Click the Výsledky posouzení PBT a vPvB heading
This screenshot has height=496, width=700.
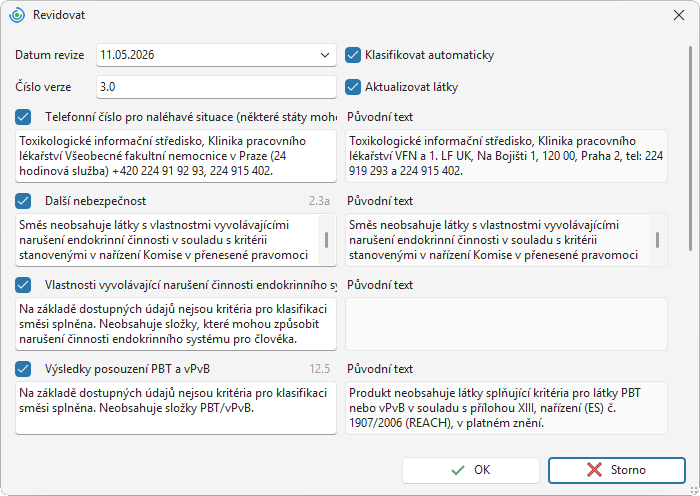point(127,369)
